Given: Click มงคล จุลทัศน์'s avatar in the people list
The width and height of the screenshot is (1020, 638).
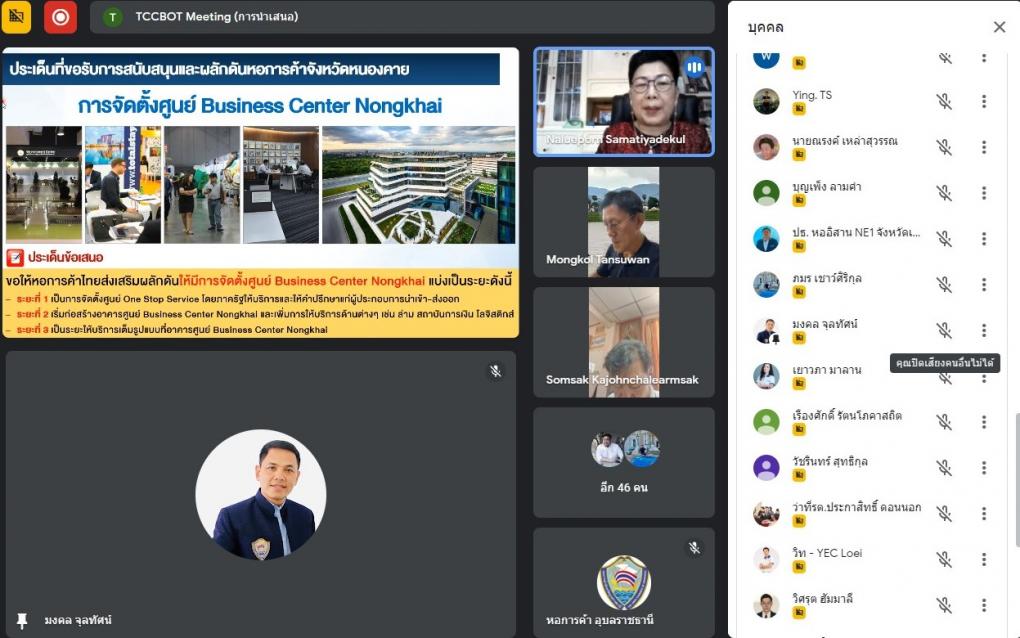Looking at the screenshot, I should 766,330.
